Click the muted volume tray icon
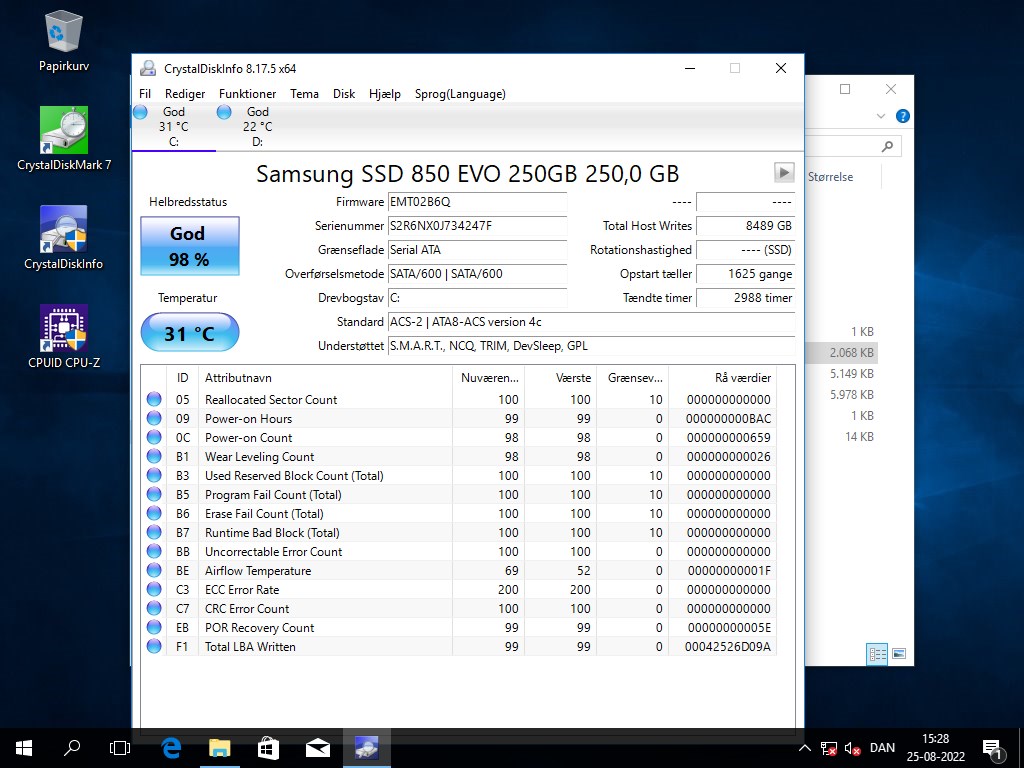Image resolution: width=1024 pixels, height=768 pixels. [852, 748]
